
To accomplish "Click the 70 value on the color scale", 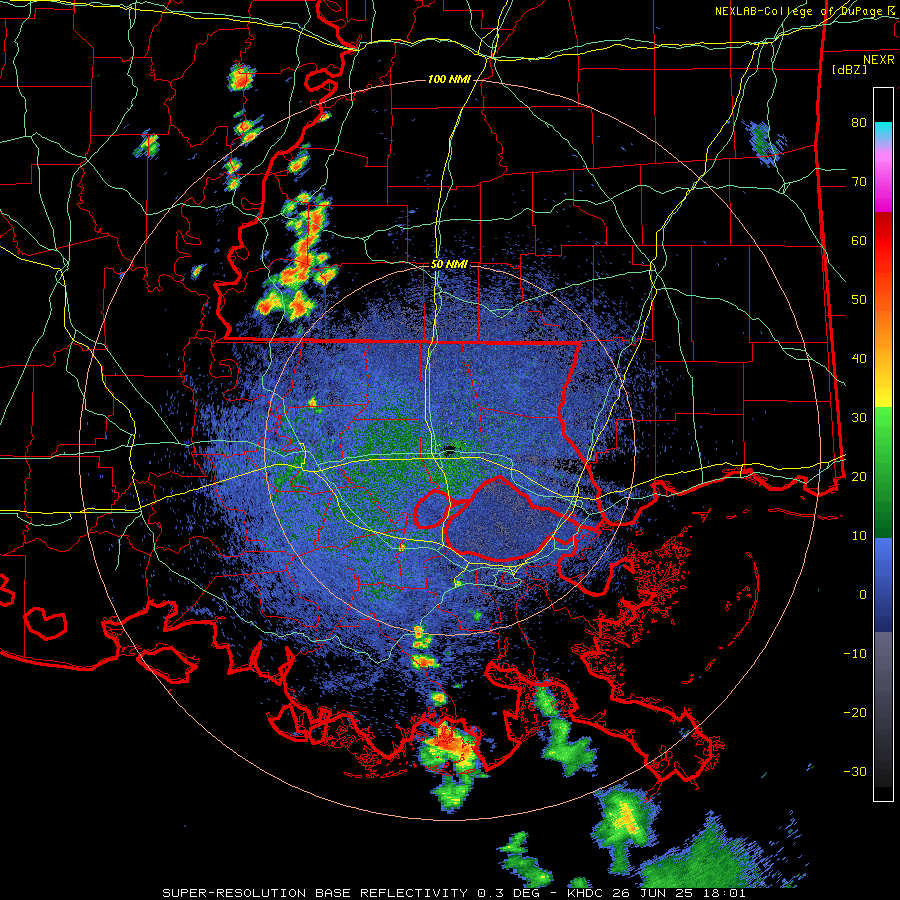I will (x=859, y=182).
